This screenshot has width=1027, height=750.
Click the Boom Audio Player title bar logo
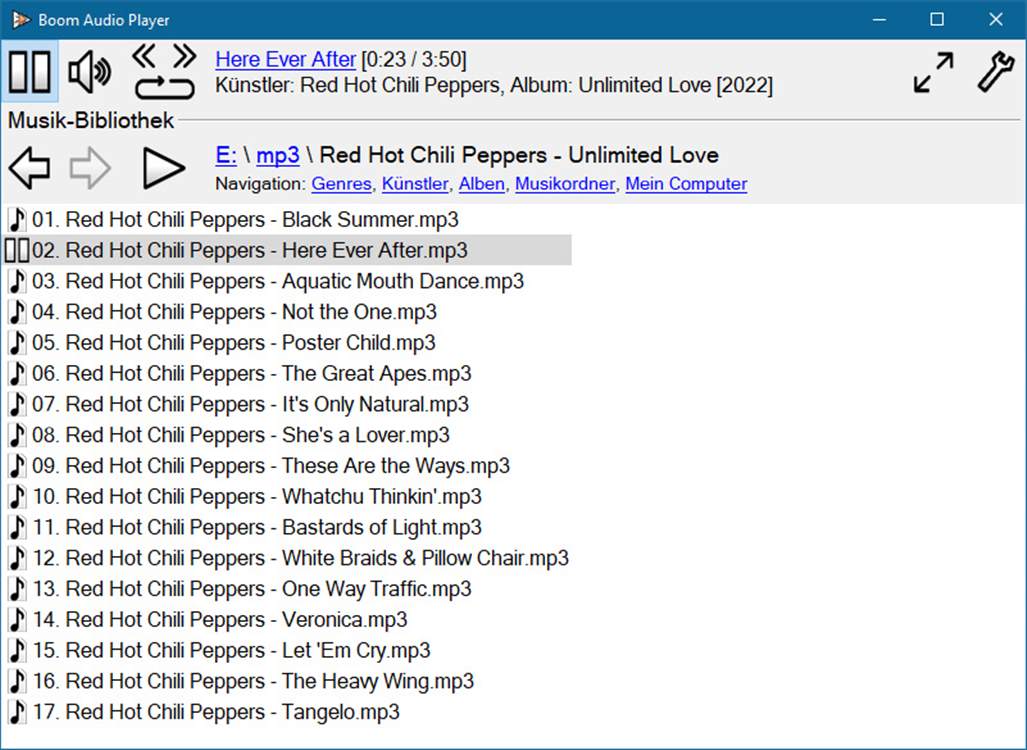(x=21, y=20)
